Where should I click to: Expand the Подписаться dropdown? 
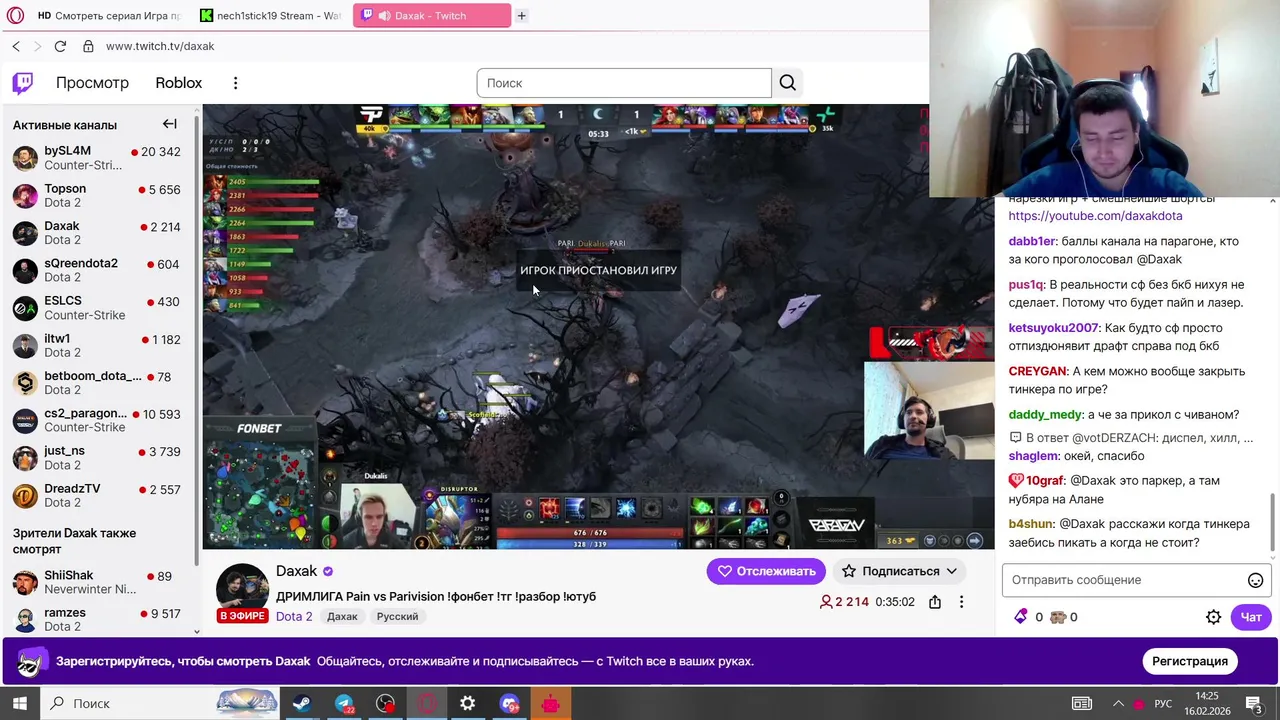pos(951,571)
